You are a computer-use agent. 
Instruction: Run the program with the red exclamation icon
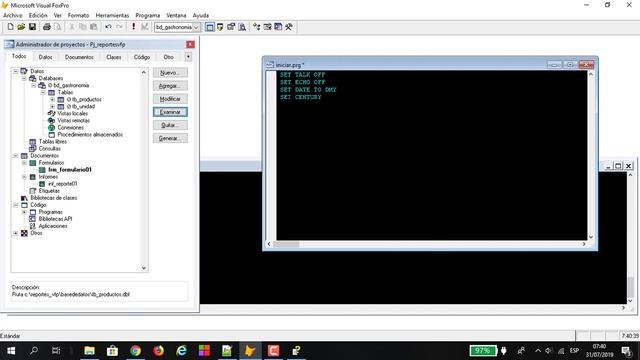click(133, 27)
